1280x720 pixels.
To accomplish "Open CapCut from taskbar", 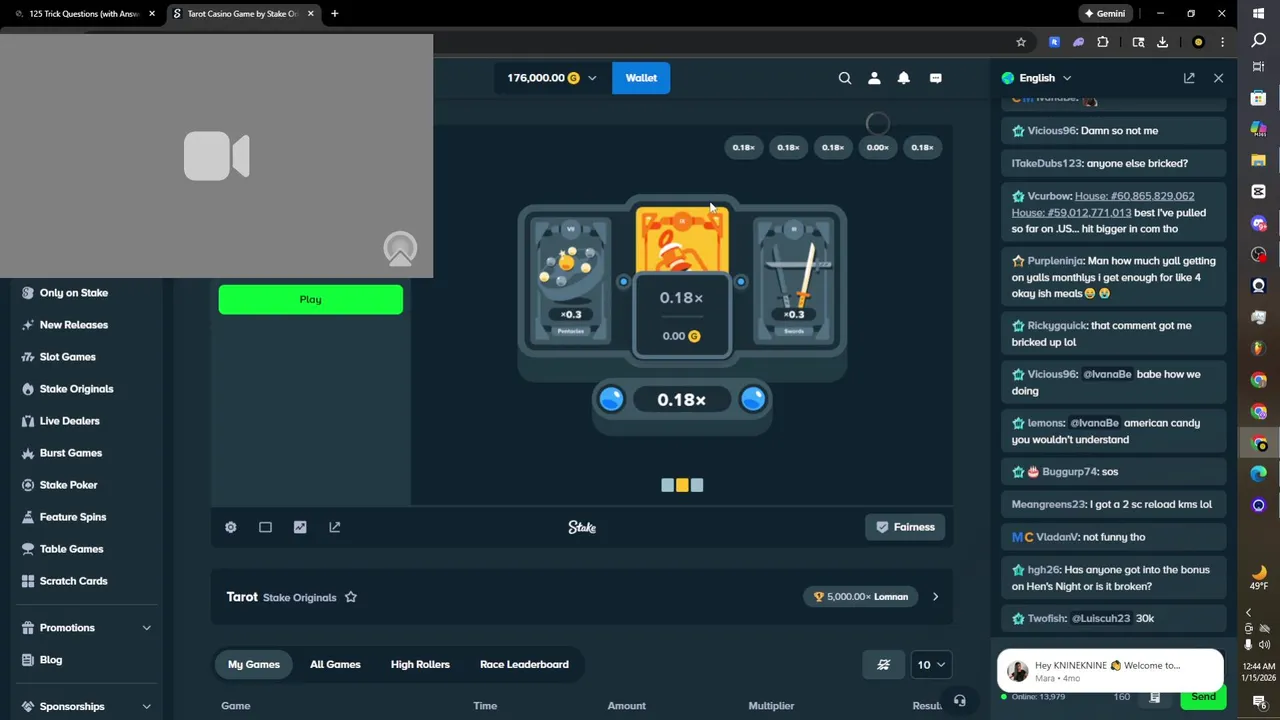I will pyautogui.click(x=1259, y=191).
